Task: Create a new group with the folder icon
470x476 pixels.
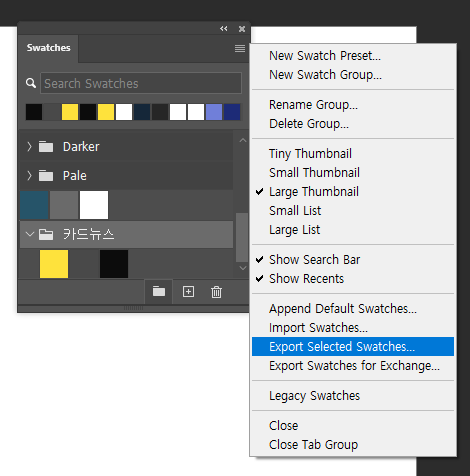Action: [159, 292]
